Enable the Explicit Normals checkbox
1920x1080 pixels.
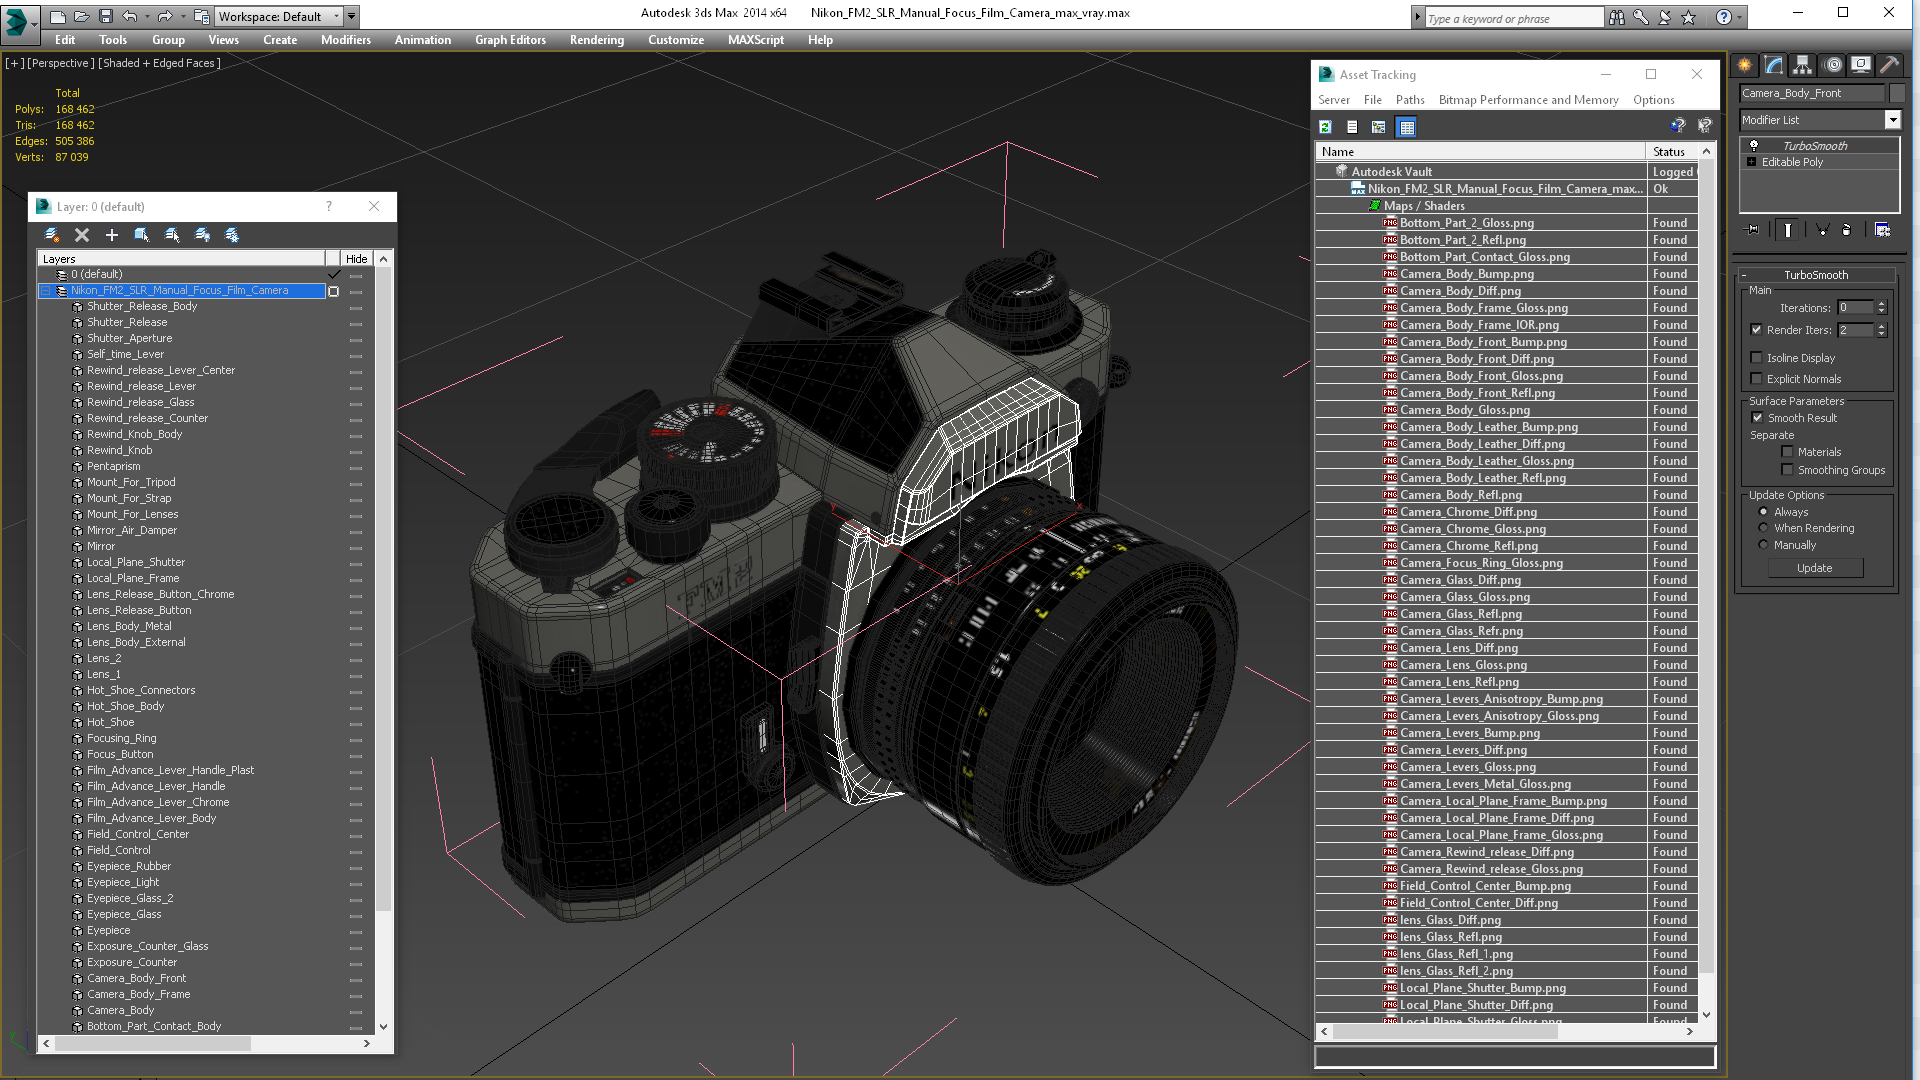[x=1757, y=379]
